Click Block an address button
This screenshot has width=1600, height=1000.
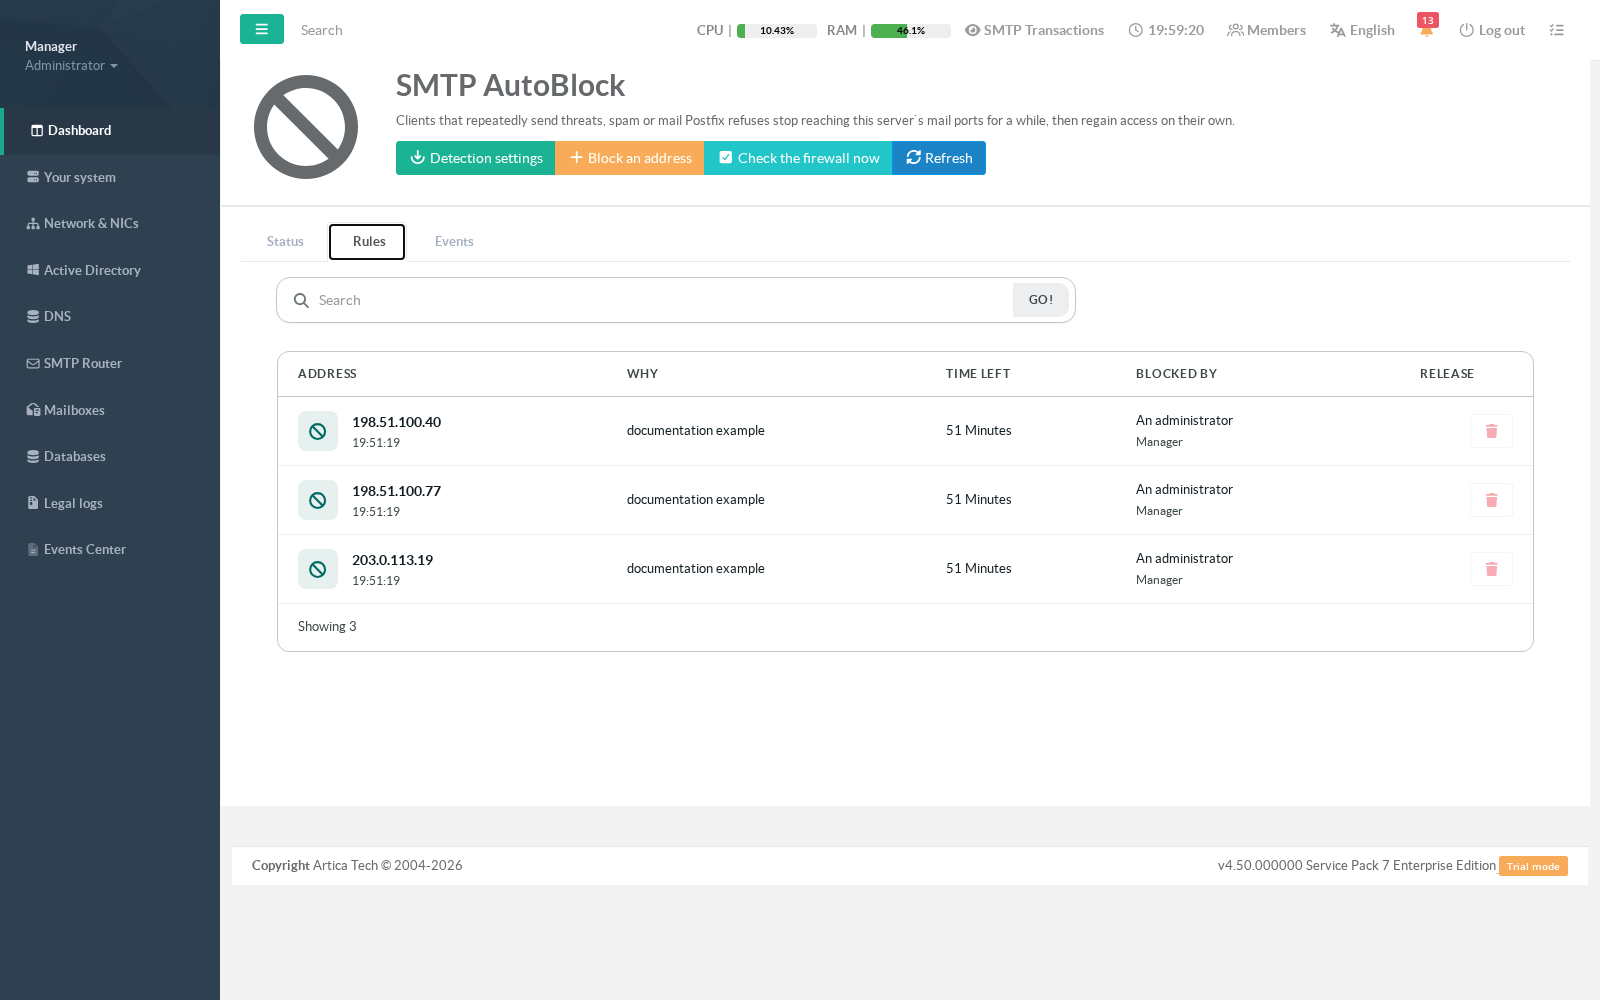pyautogui.click(x=630, y=158)
